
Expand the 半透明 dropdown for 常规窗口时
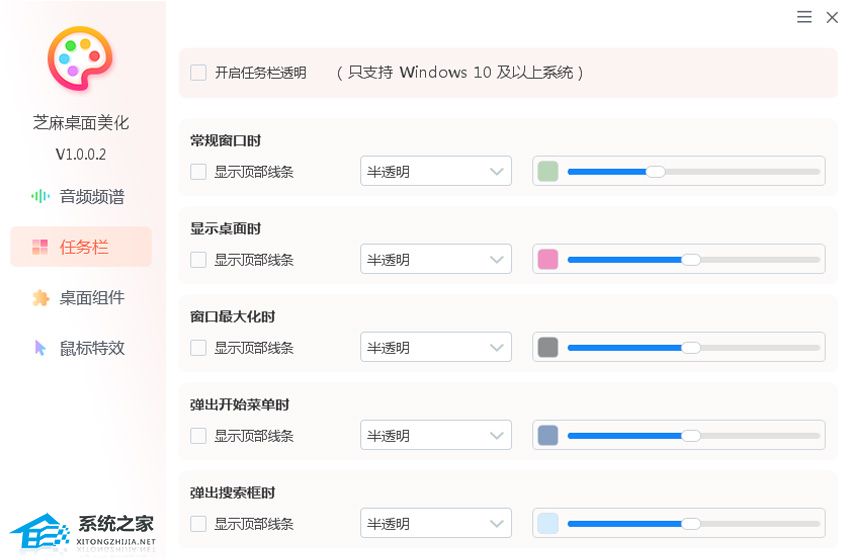point(436,172)
